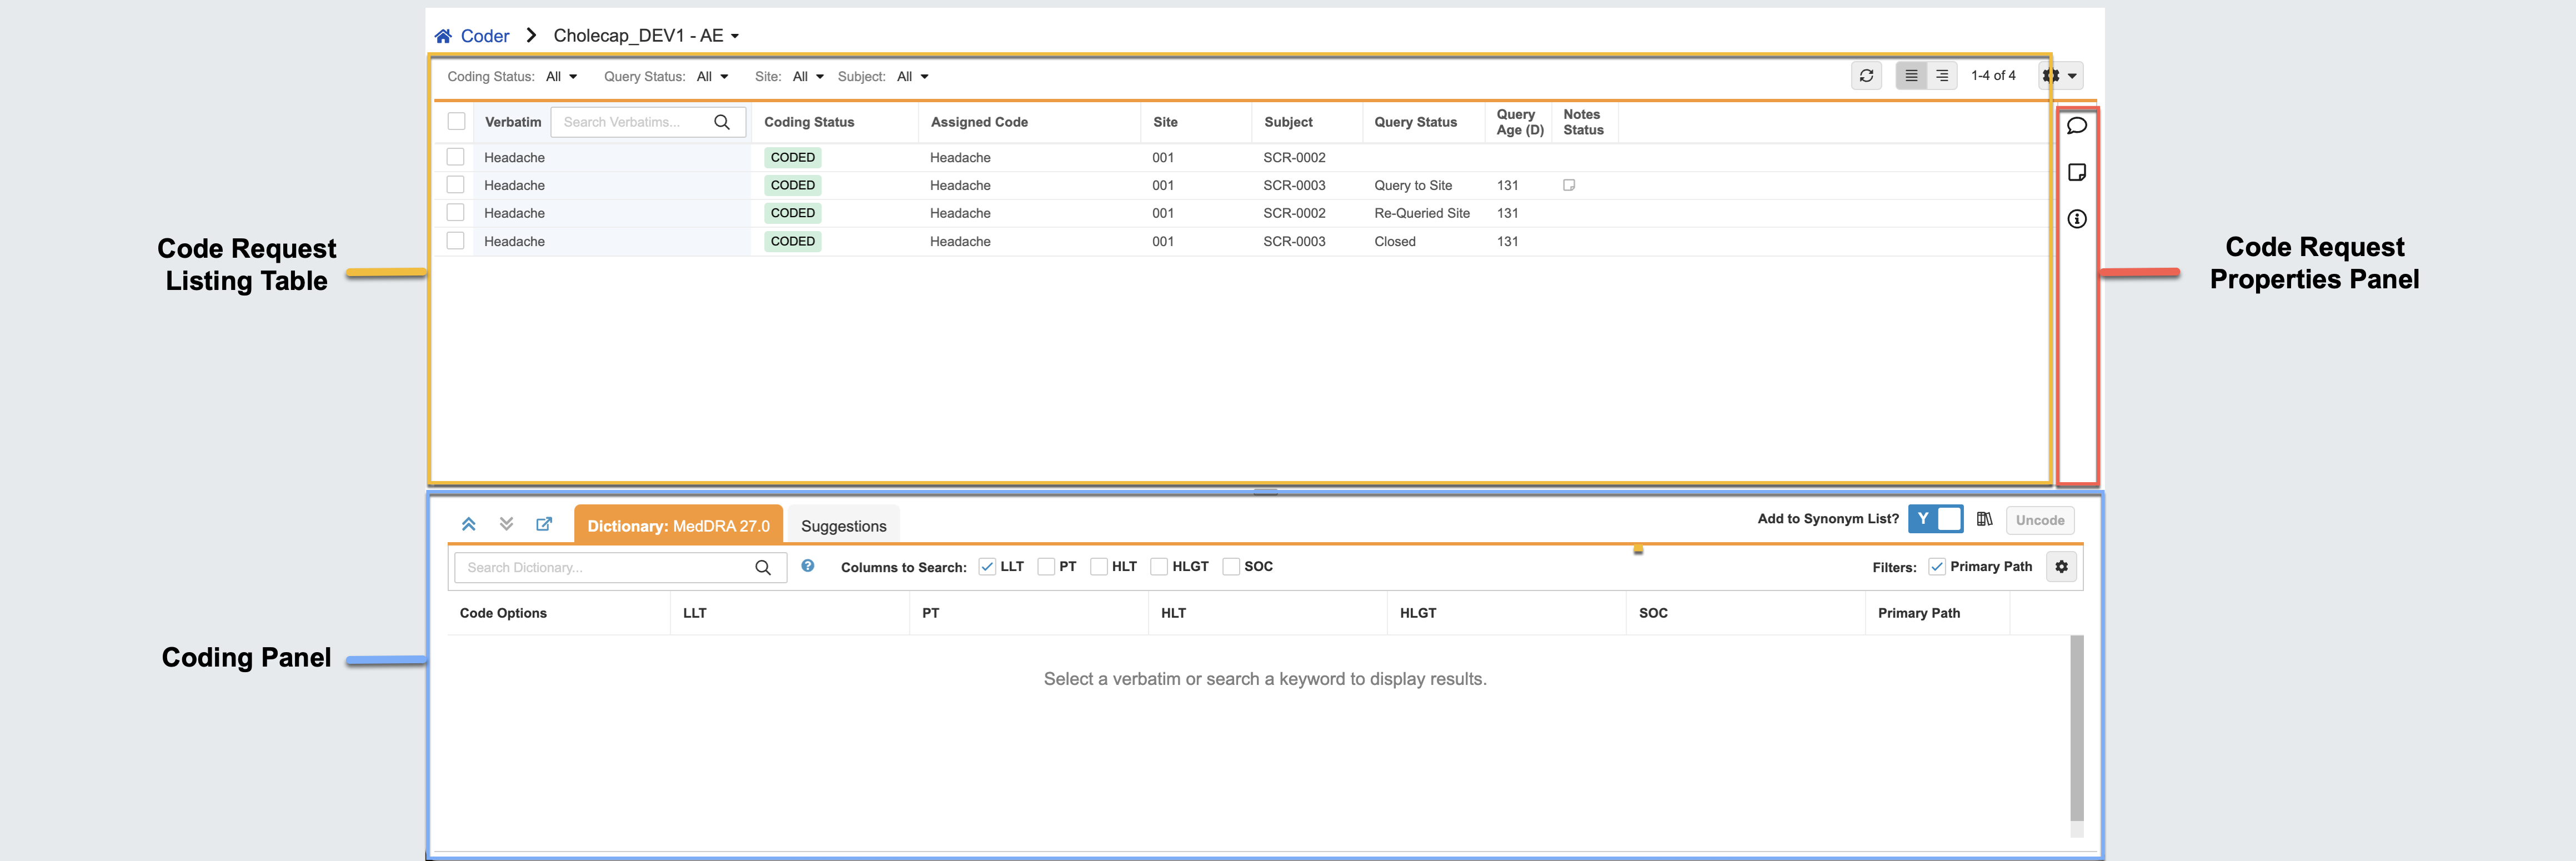This screenshot has height=861, width=2576.
Task: Switch to the Suggestions tab
Action: click(843, 526)
